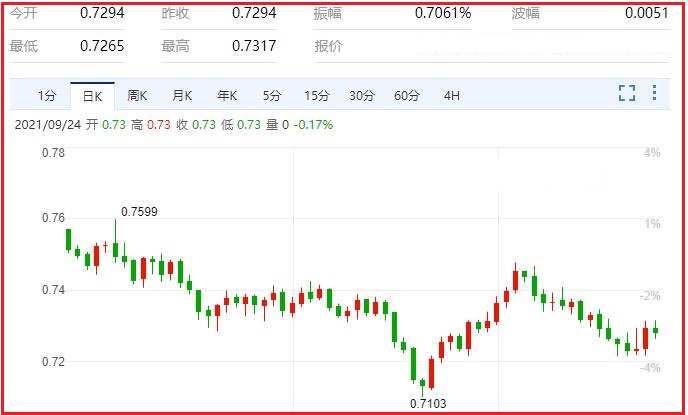
Task: Click the 波幅 label
Action: [x=525, y=13]
